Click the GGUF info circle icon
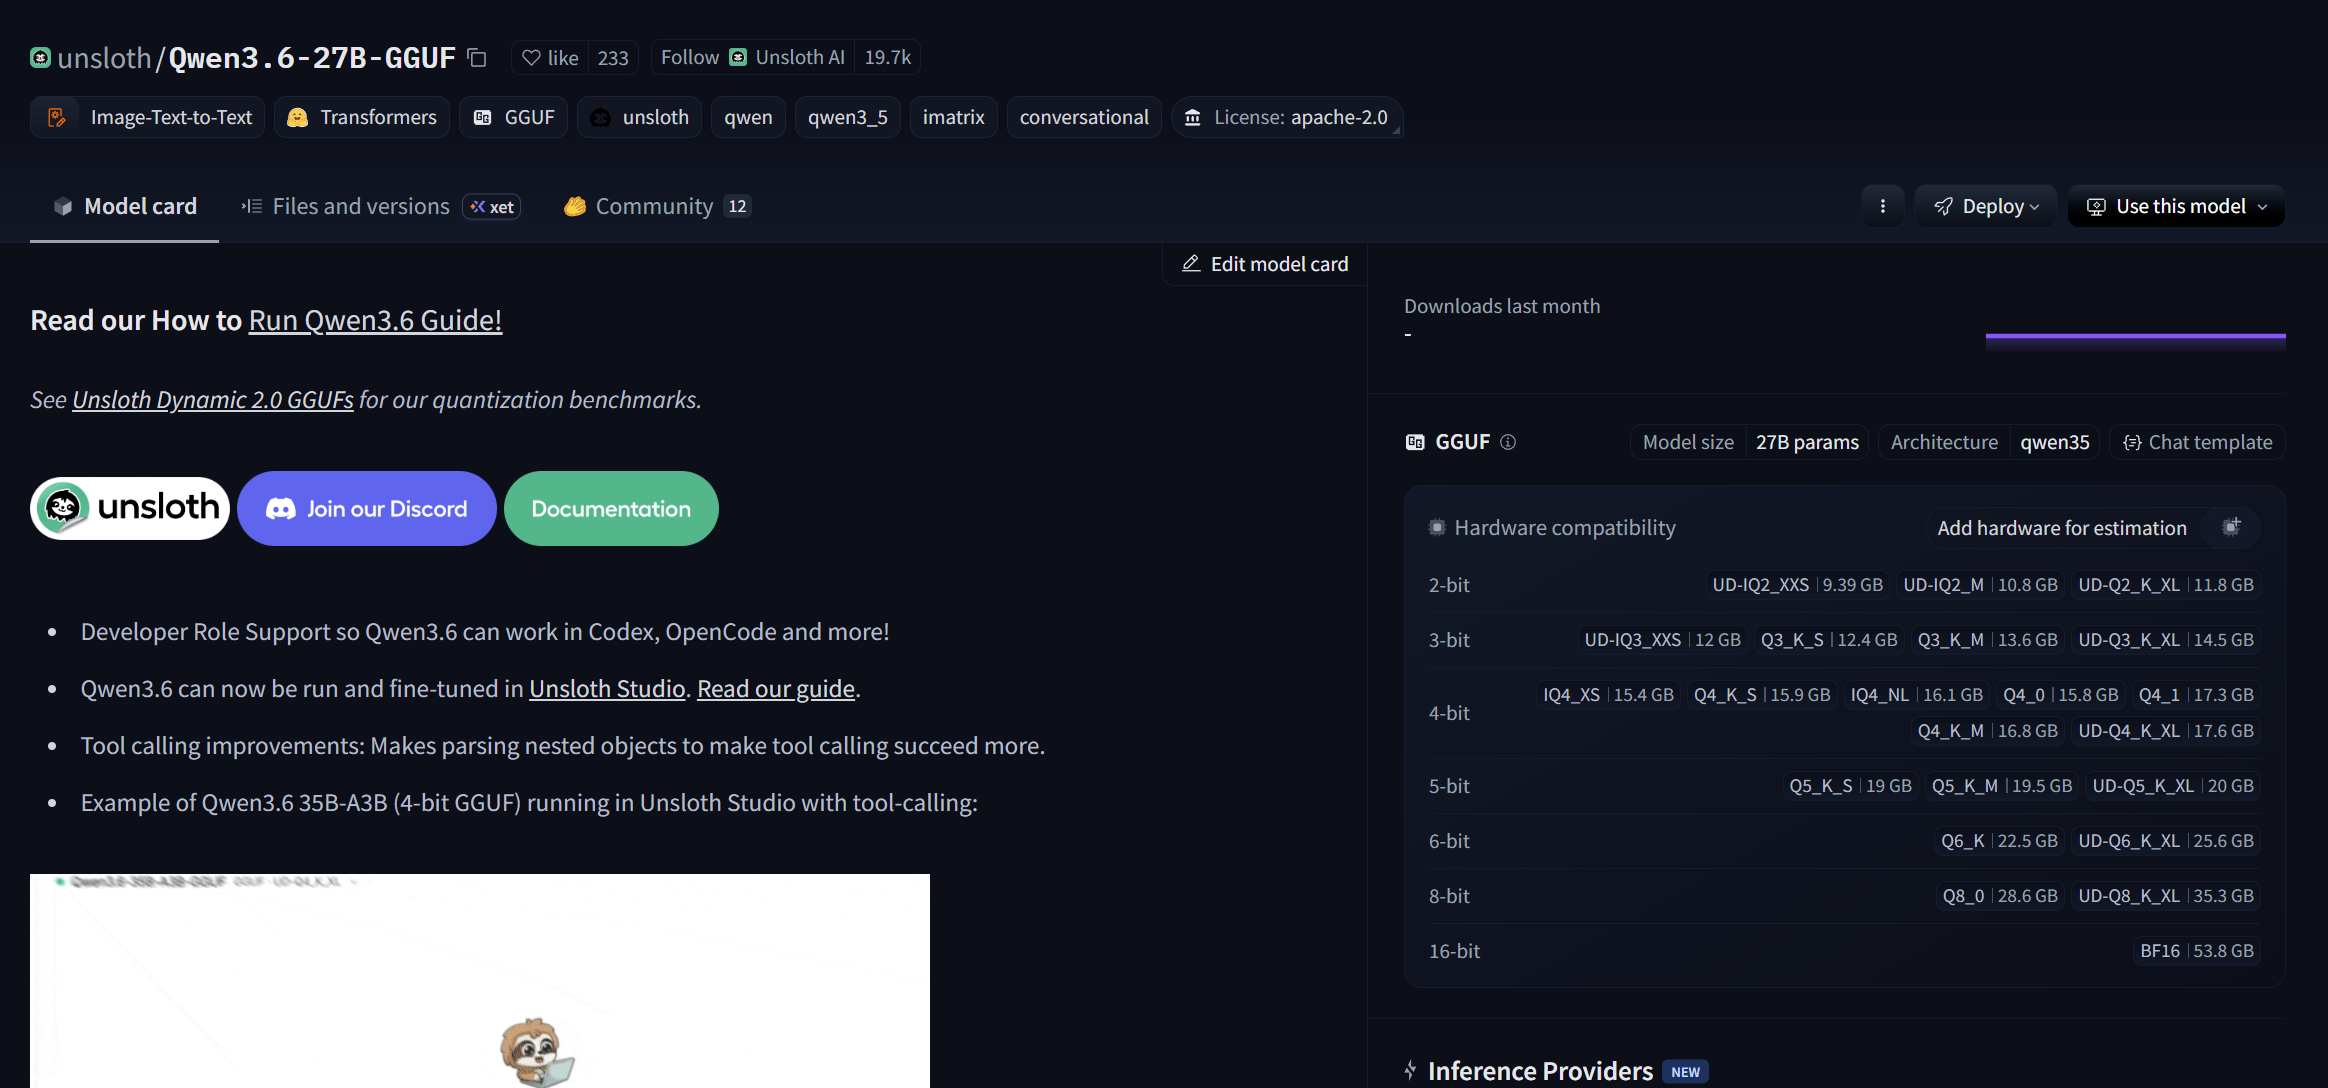Image resolution: width=2328 pixels, height=1088 pixels. click(1508, 442)
